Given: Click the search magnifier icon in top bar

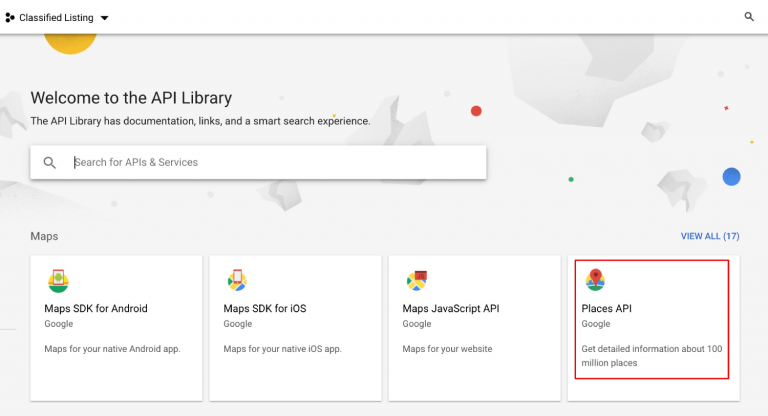Looking at the screenshot, I should click(749, 17).
